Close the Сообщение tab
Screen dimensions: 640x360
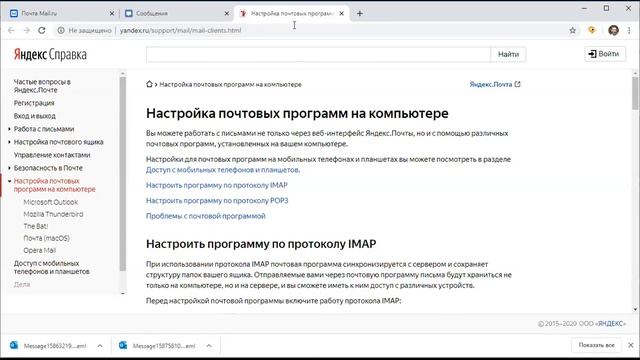point(227,13)
